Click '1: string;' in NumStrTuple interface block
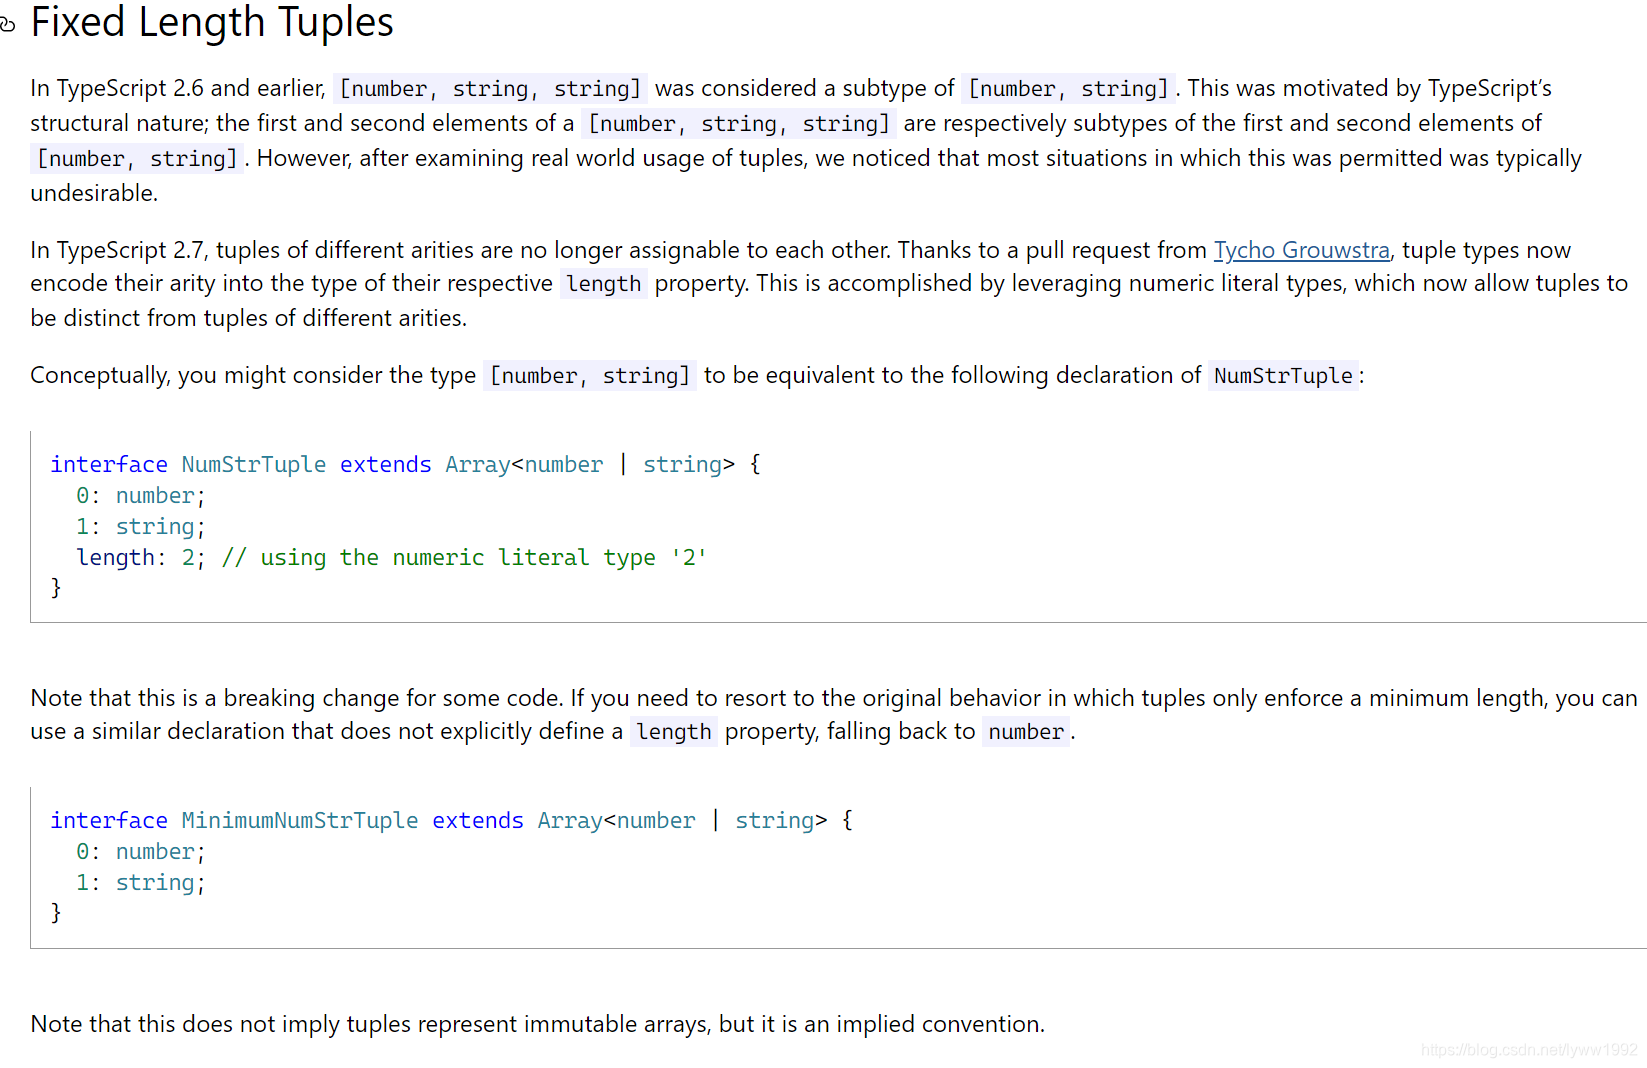This screenshot has width=1647, height=1068. [140, 526]
